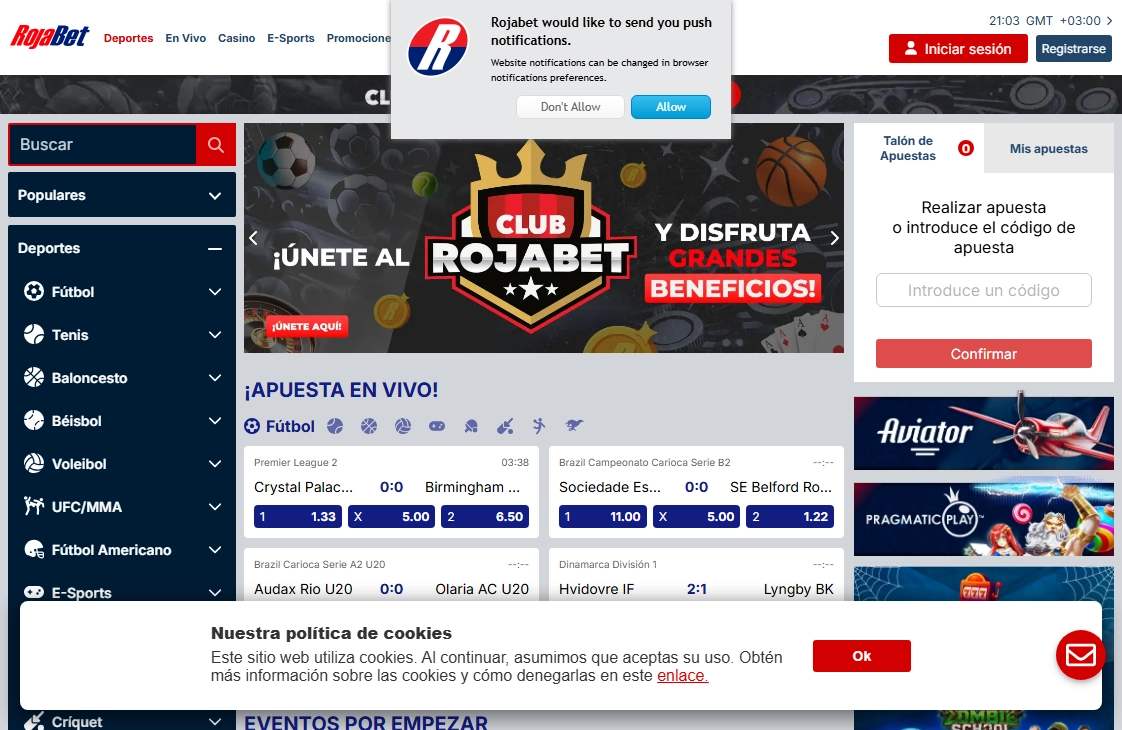Click Iniciar sesión button
Screen dimensions: 1122x730
pos(958,49)
